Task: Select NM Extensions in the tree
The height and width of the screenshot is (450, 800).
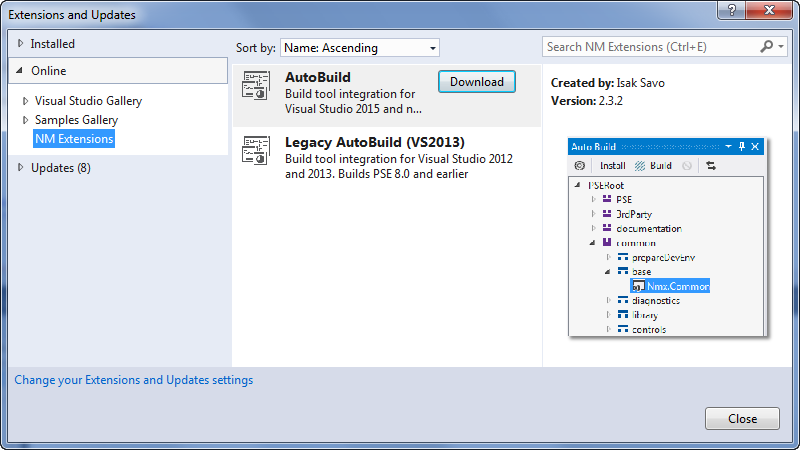Action: (74, 139)
